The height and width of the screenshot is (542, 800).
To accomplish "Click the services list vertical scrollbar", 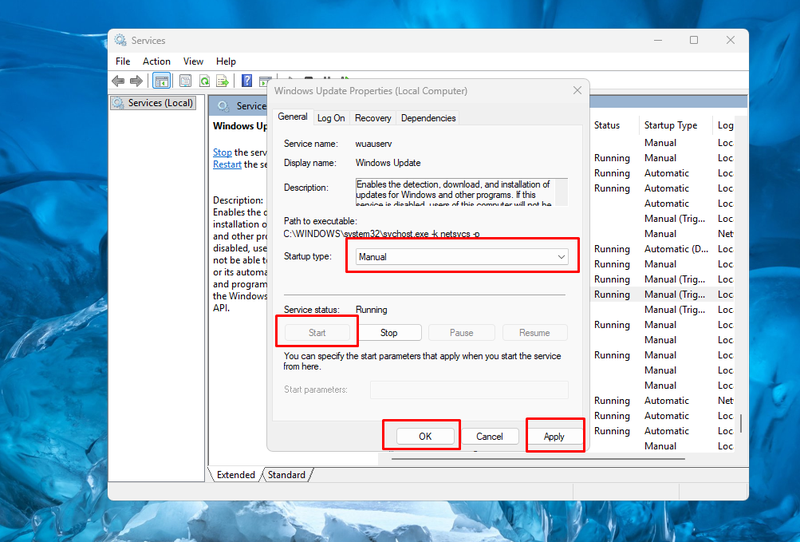I will (x=740, y=423).
